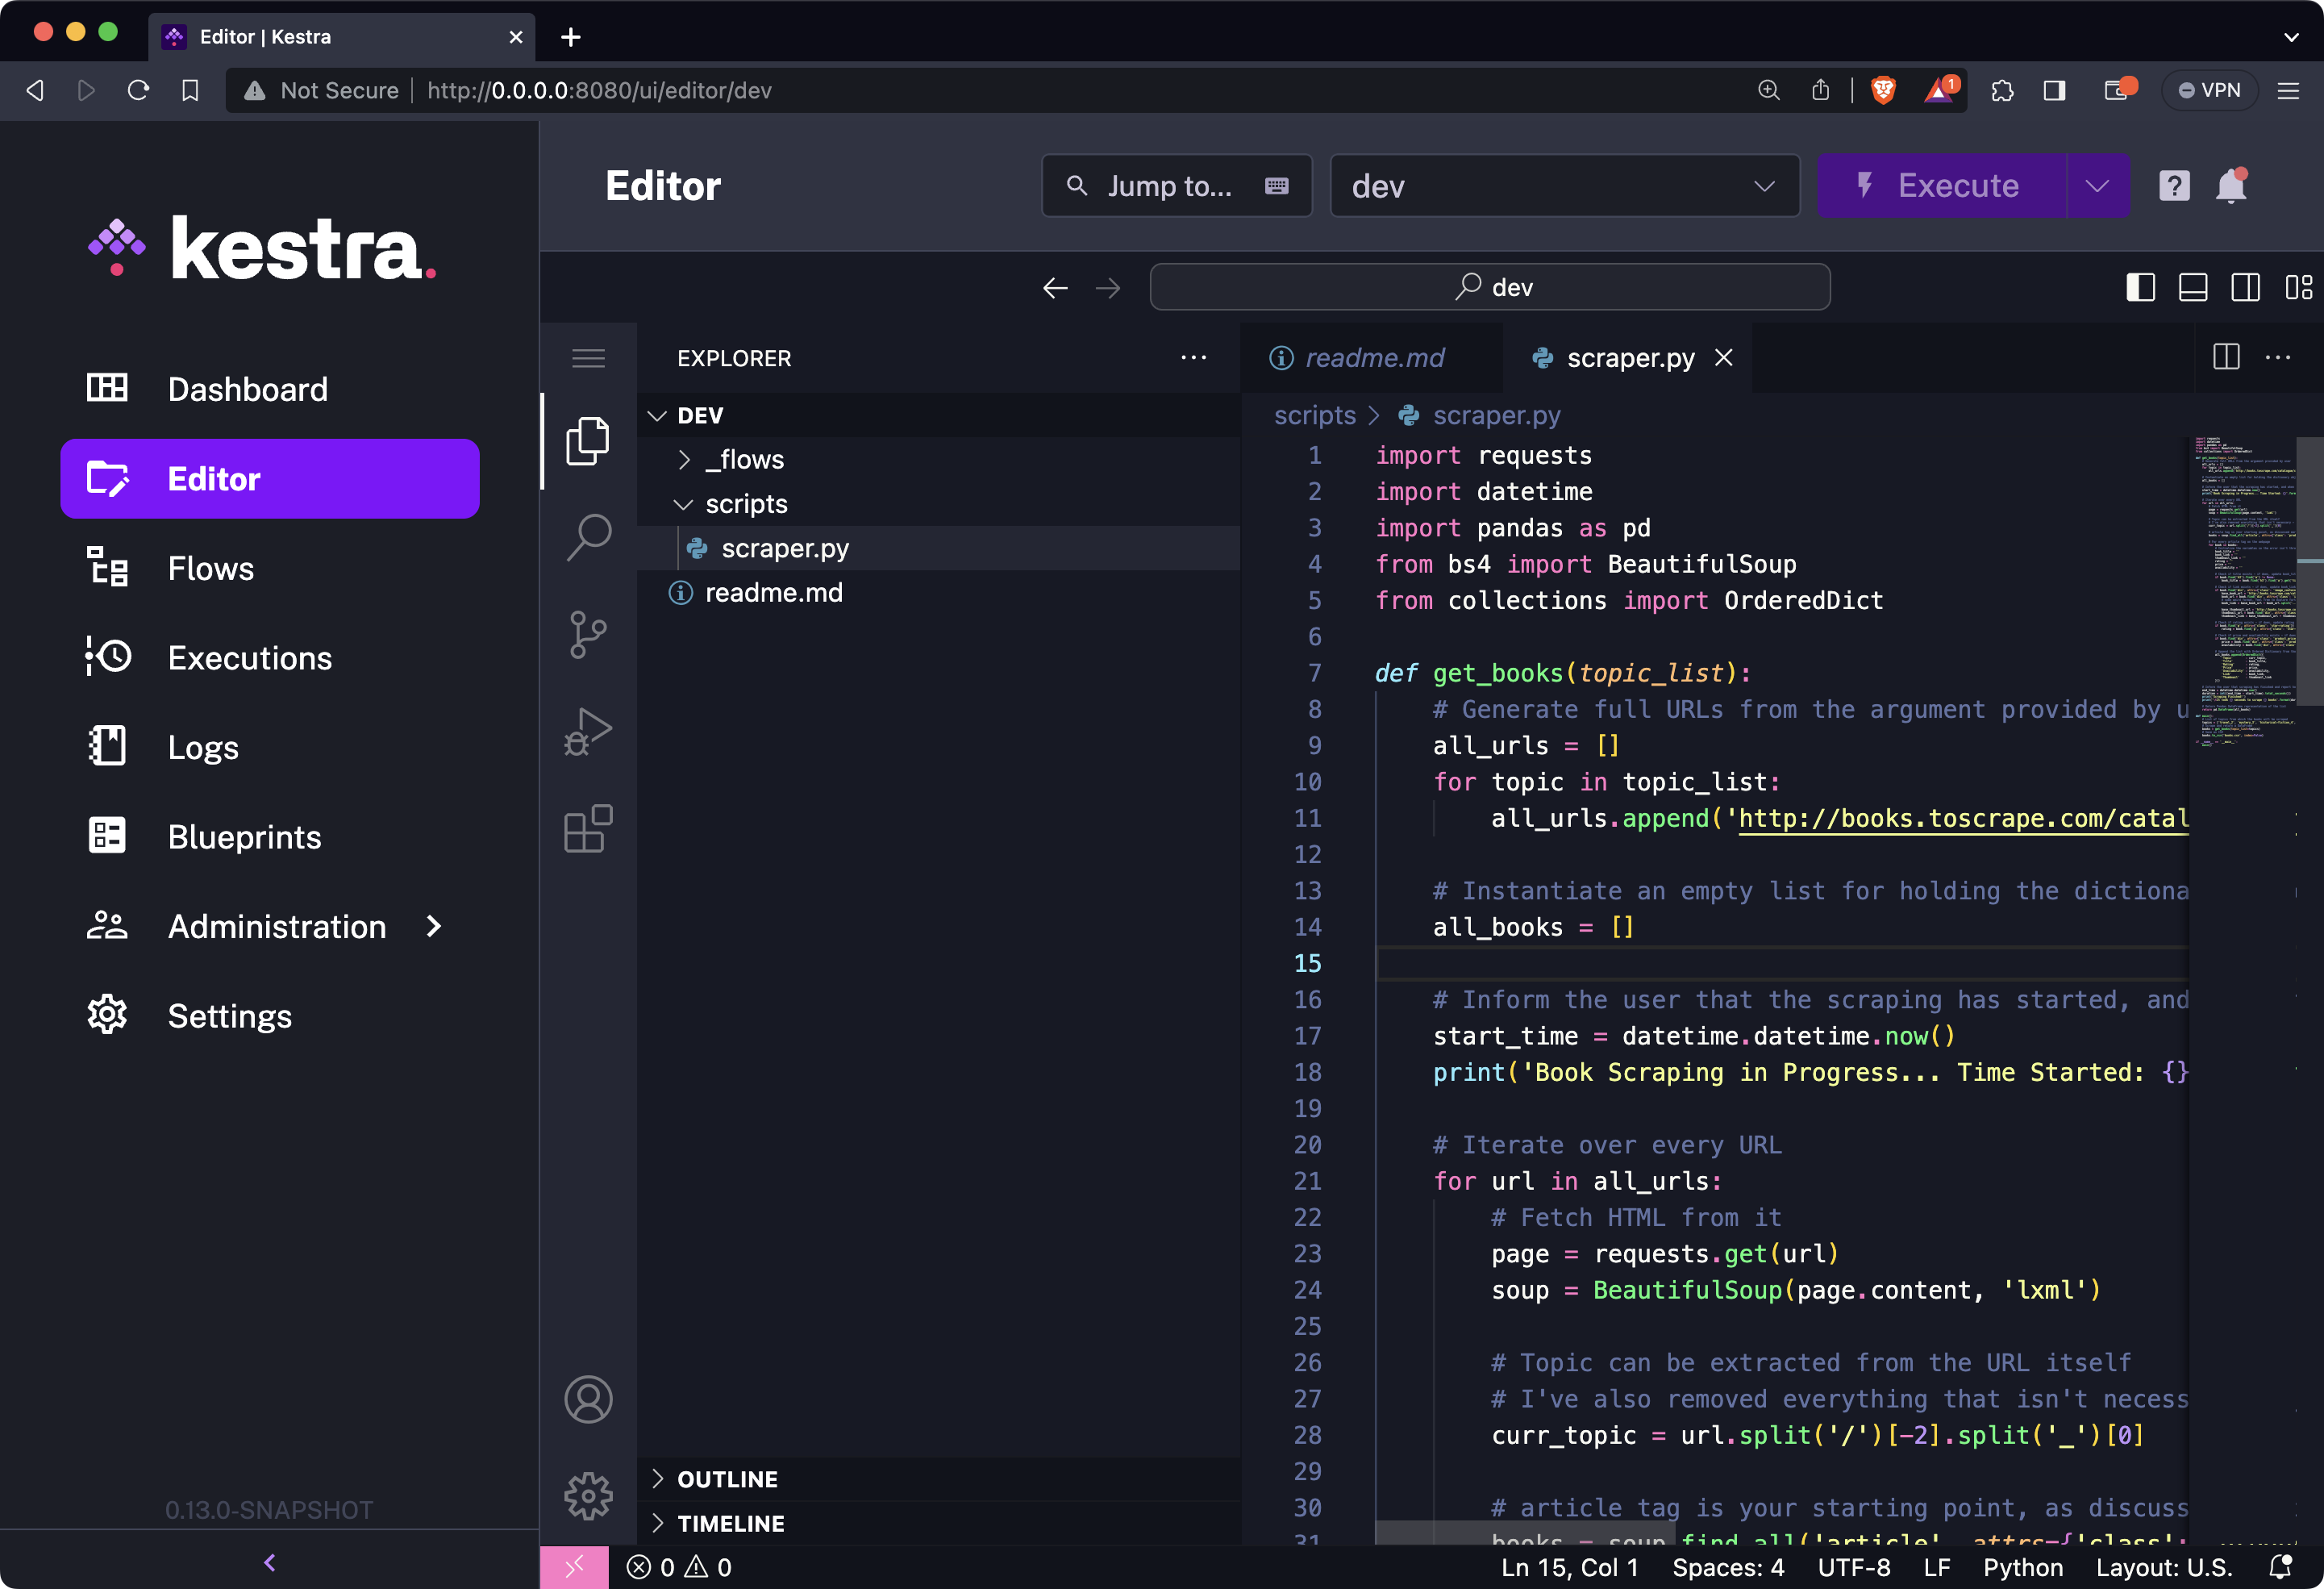
Task: Open the version control branch icon
Action: click(x=588, y=634)
